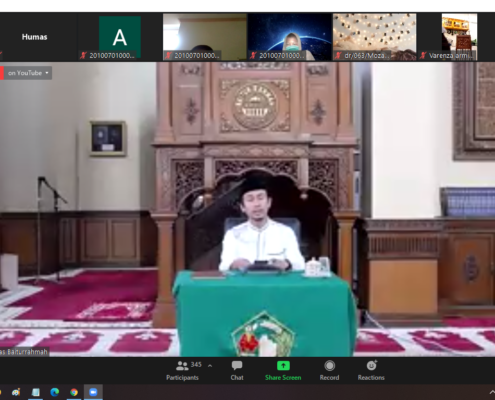The width and height of the screenshot is (495, 400).
Task: Open the Chat window icon
Action: tap(237, 366)
